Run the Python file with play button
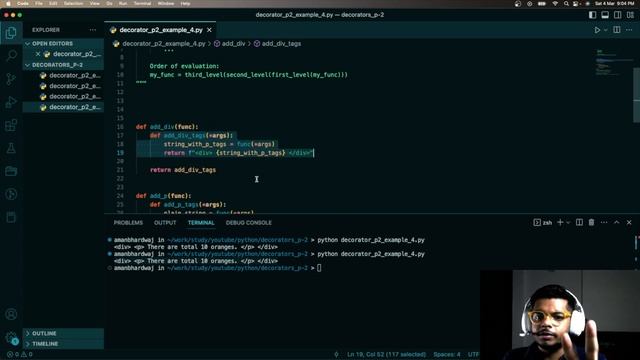 pyautogui.click(x=597, y=30)
